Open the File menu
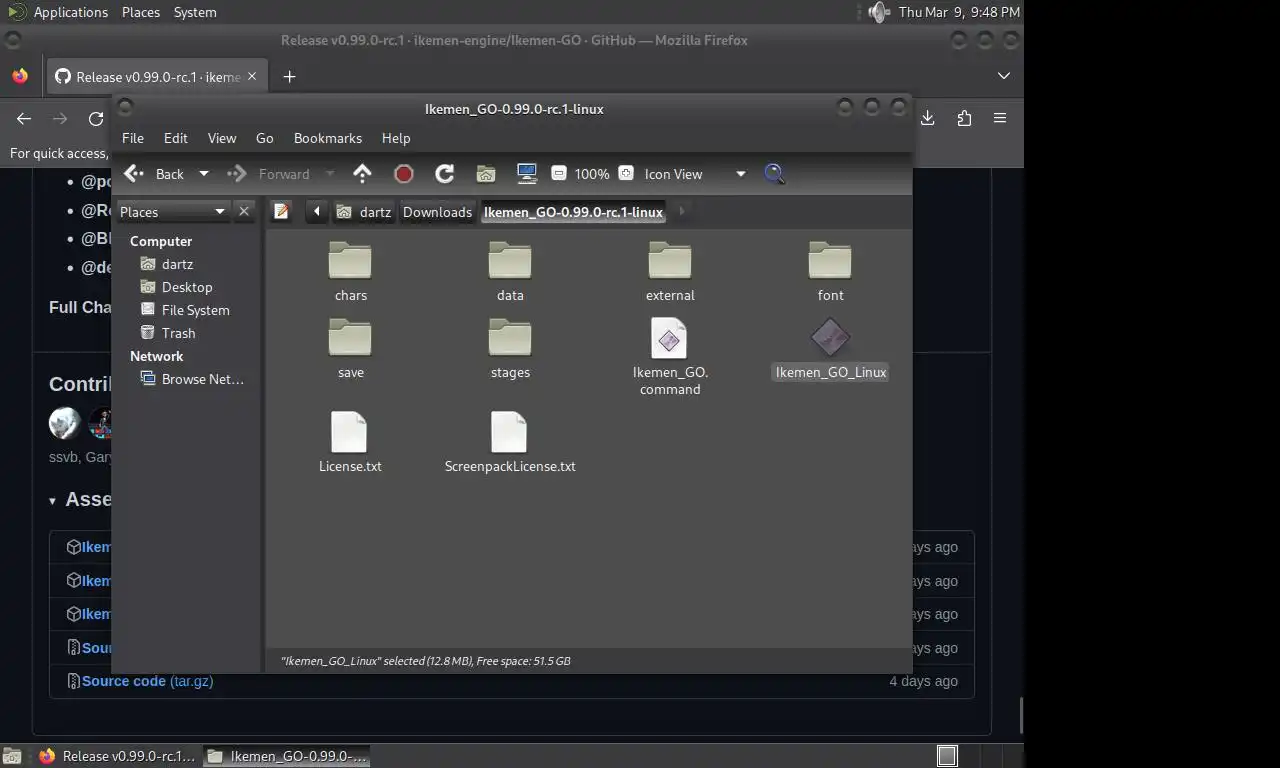The width and height of the screenshot is (1280, 768). (x=133, y=138)
